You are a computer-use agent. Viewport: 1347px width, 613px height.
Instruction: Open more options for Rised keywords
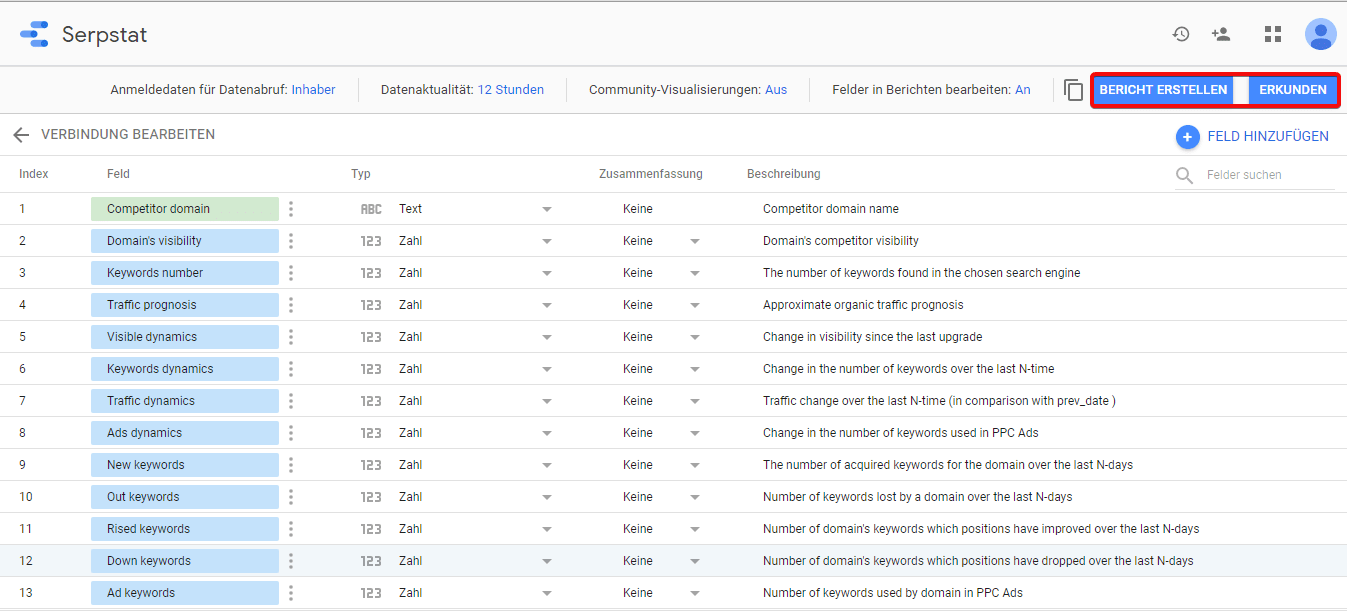coord(291,529)
